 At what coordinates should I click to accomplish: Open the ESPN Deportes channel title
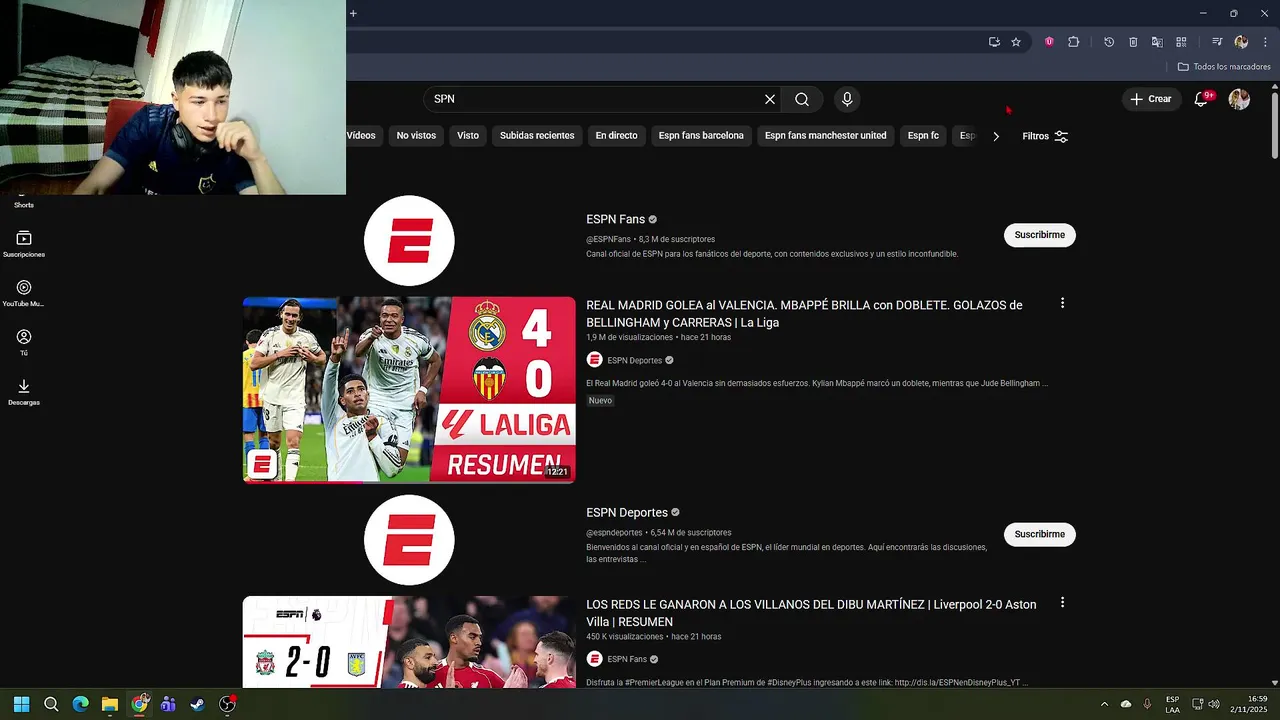[x=627, y=513]
